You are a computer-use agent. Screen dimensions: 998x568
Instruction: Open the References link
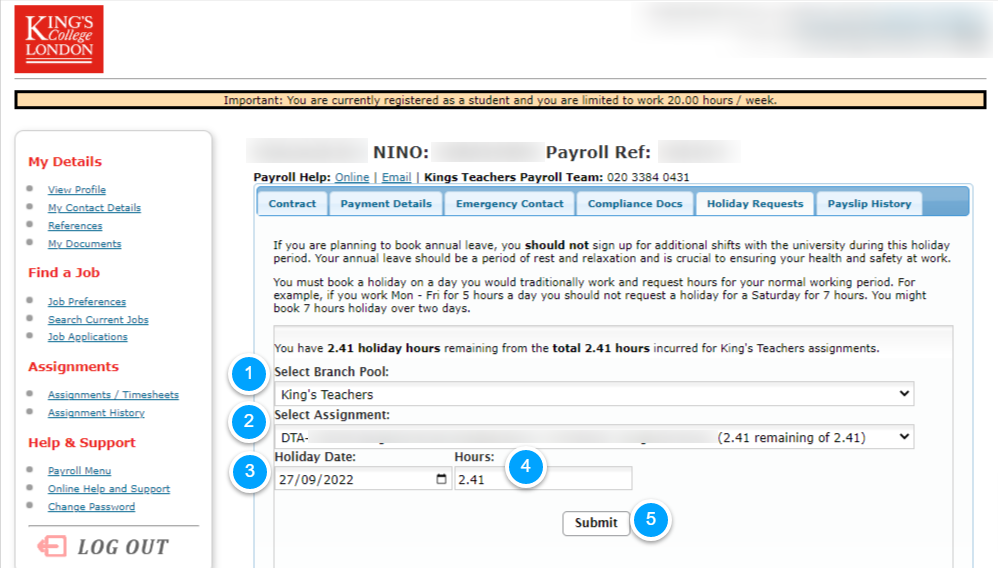[75, 225]
